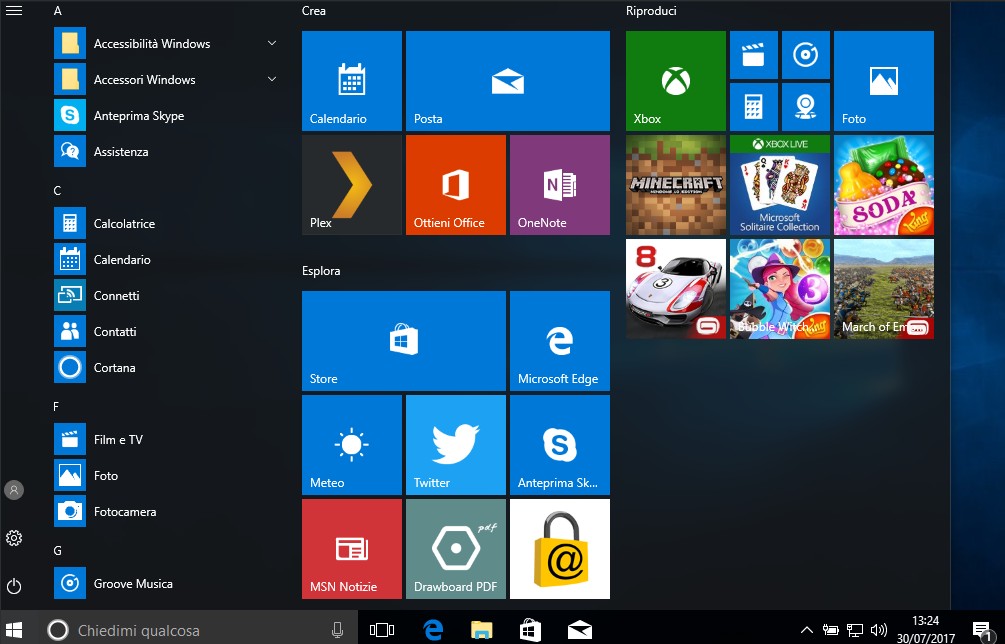Viewport: 1005px width, 644px height.
Task: Open Calendario from the app list
Action: pos(168,260)
